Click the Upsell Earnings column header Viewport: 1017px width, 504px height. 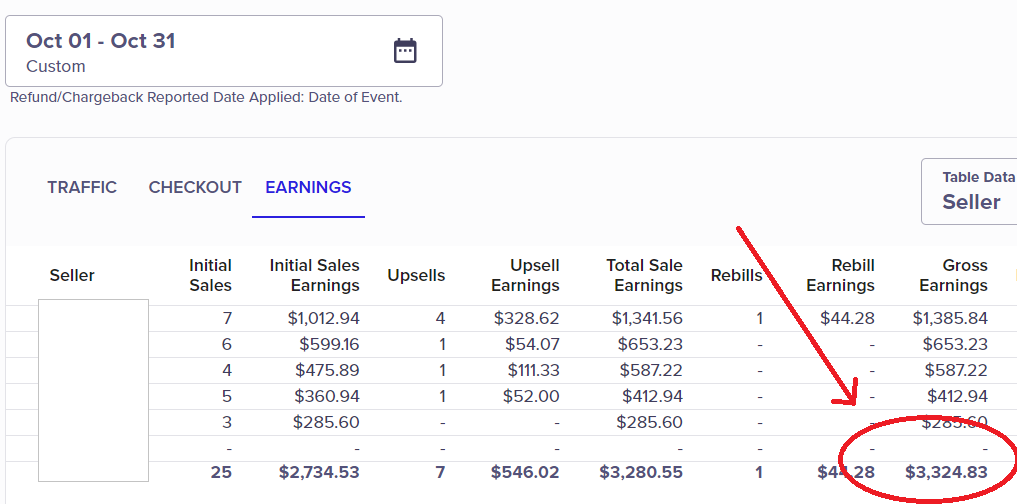525,275
